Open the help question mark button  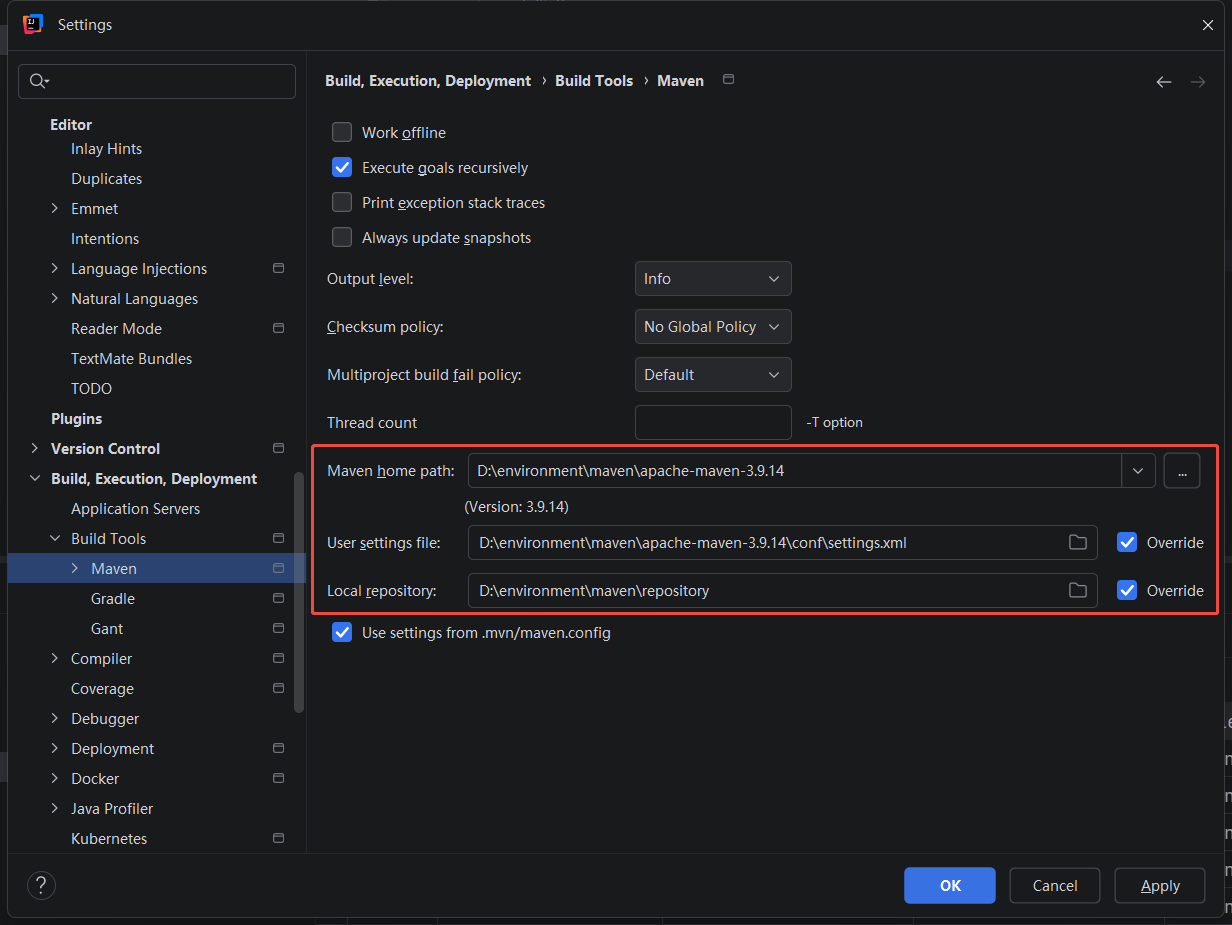pos(41,885)
